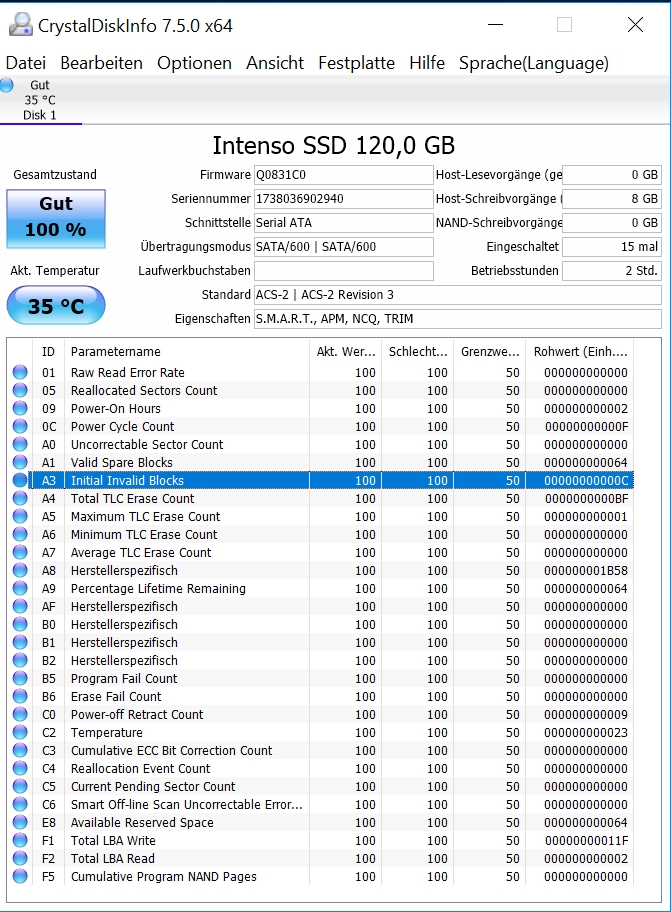Screen dimensions: 671x912
Task: Click status orb for Total LBA Write
Action: (x=20, y=840)
